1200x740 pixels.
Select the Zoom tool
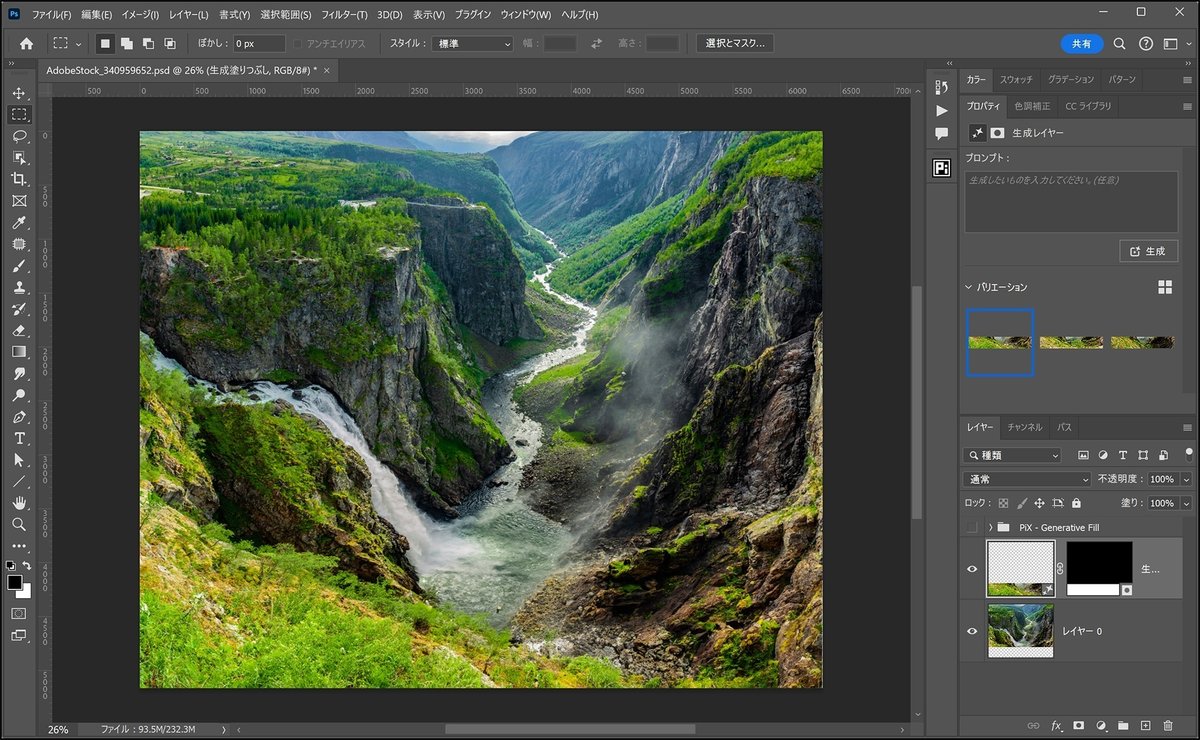click(x=19, y=524)
